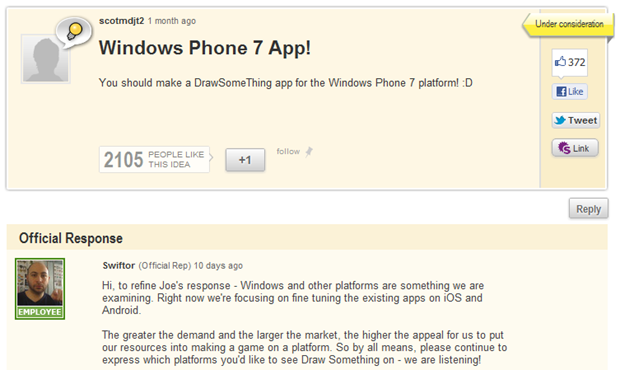Click the 10 days ago timestamp
The height and width of the screenshot is (370, 620).
218,266
